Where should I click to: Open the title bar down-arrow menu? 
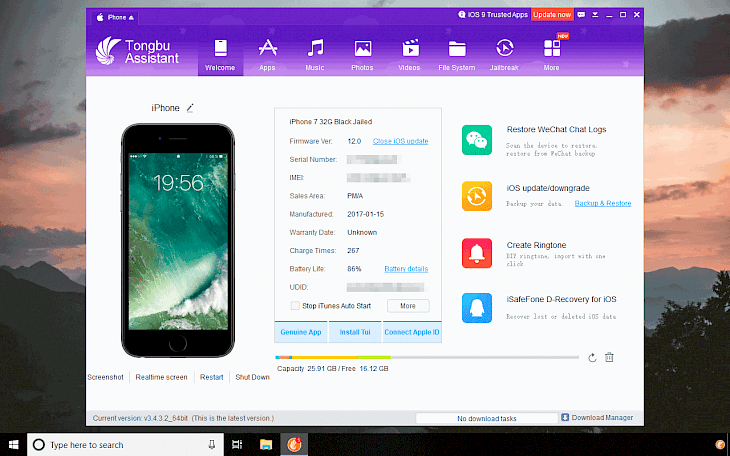coord(595,15)
